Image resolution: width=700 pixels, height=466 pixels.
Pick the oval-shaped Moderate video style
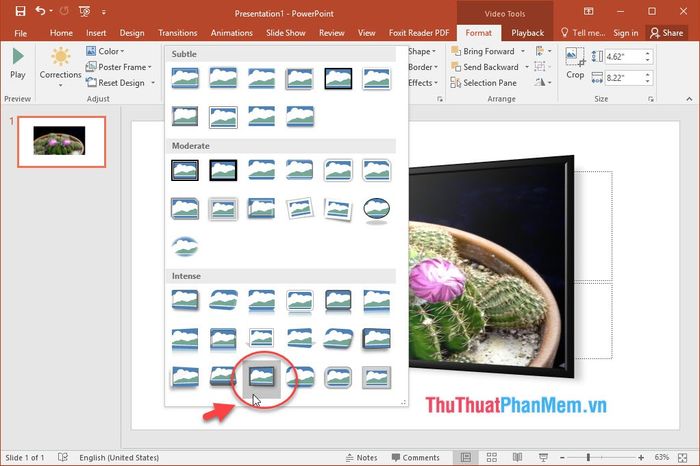coord(376,208)
